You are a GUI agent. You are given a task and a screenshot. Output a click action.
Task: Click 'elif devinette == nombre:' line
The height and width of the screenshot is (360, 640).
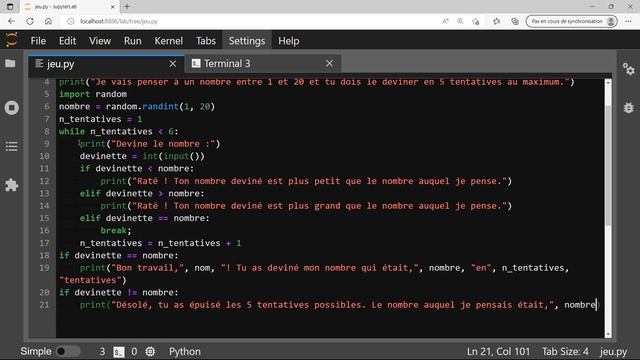click(144, 218)
